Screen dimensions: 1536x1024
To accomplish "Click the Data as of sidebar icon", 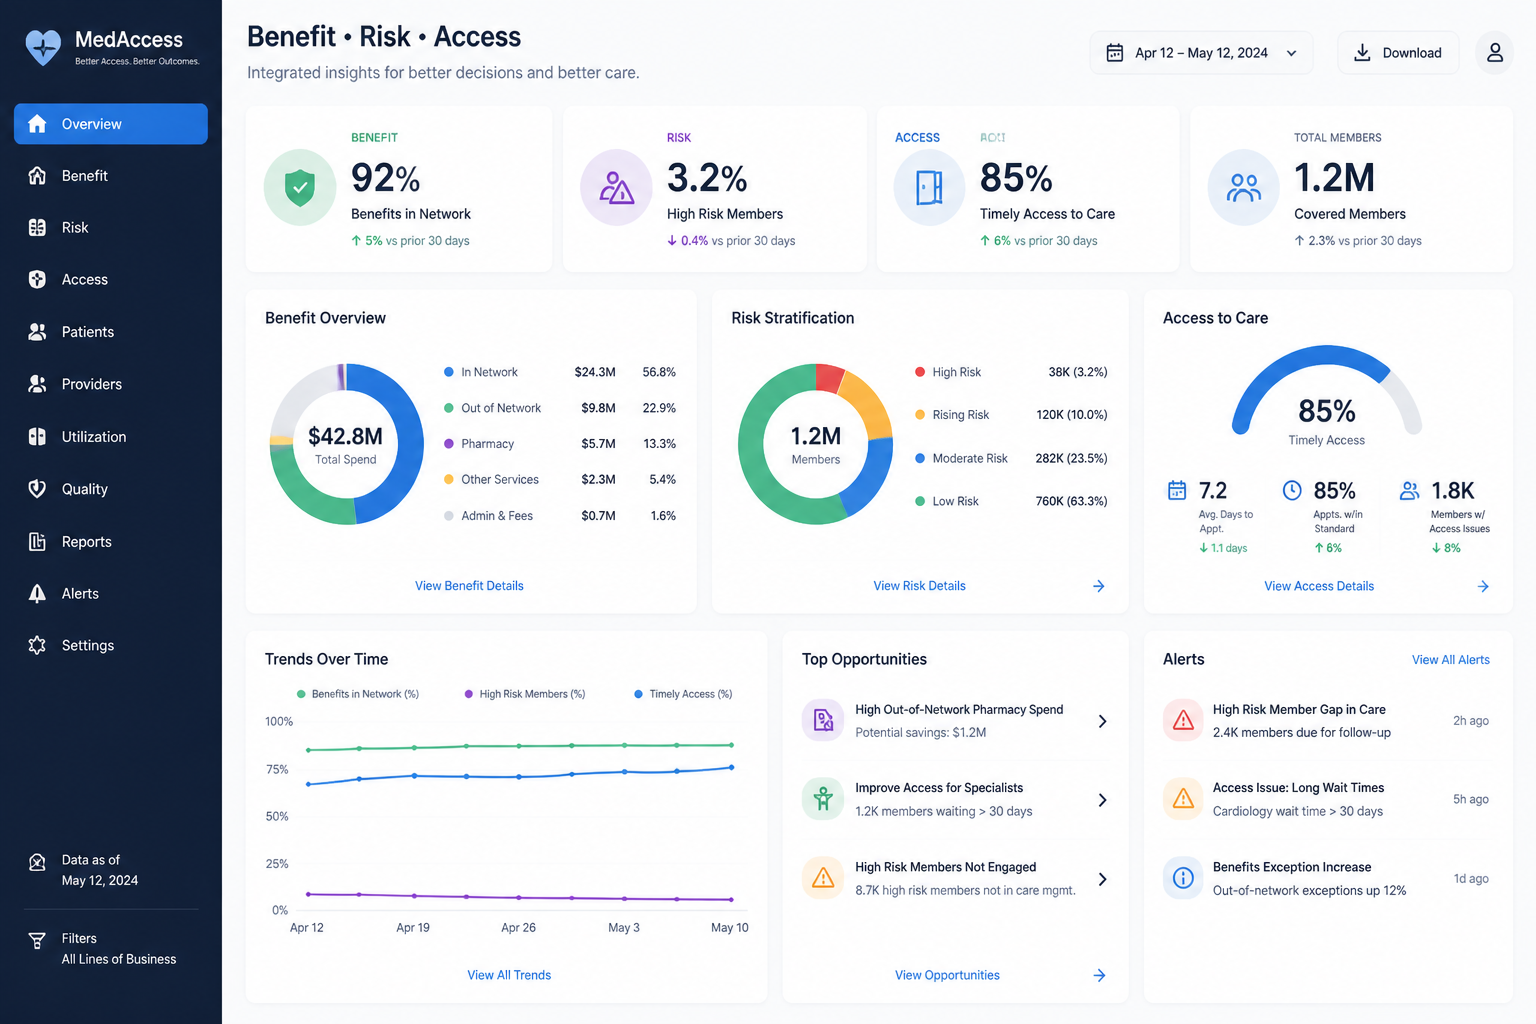I will tap(37, 862).
